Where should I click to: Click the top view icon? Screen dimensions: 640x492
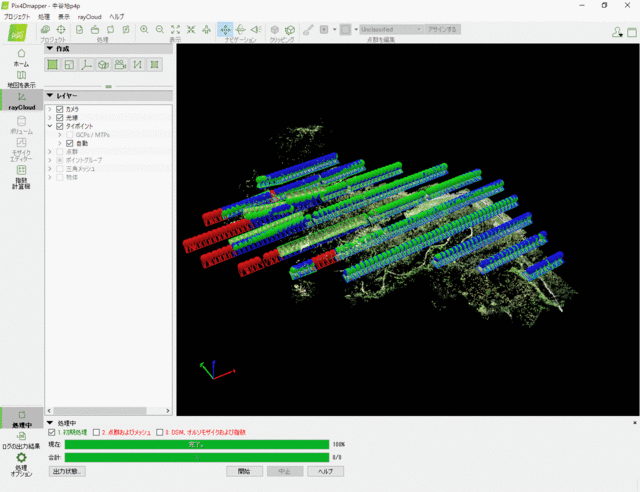pos(207,29)
